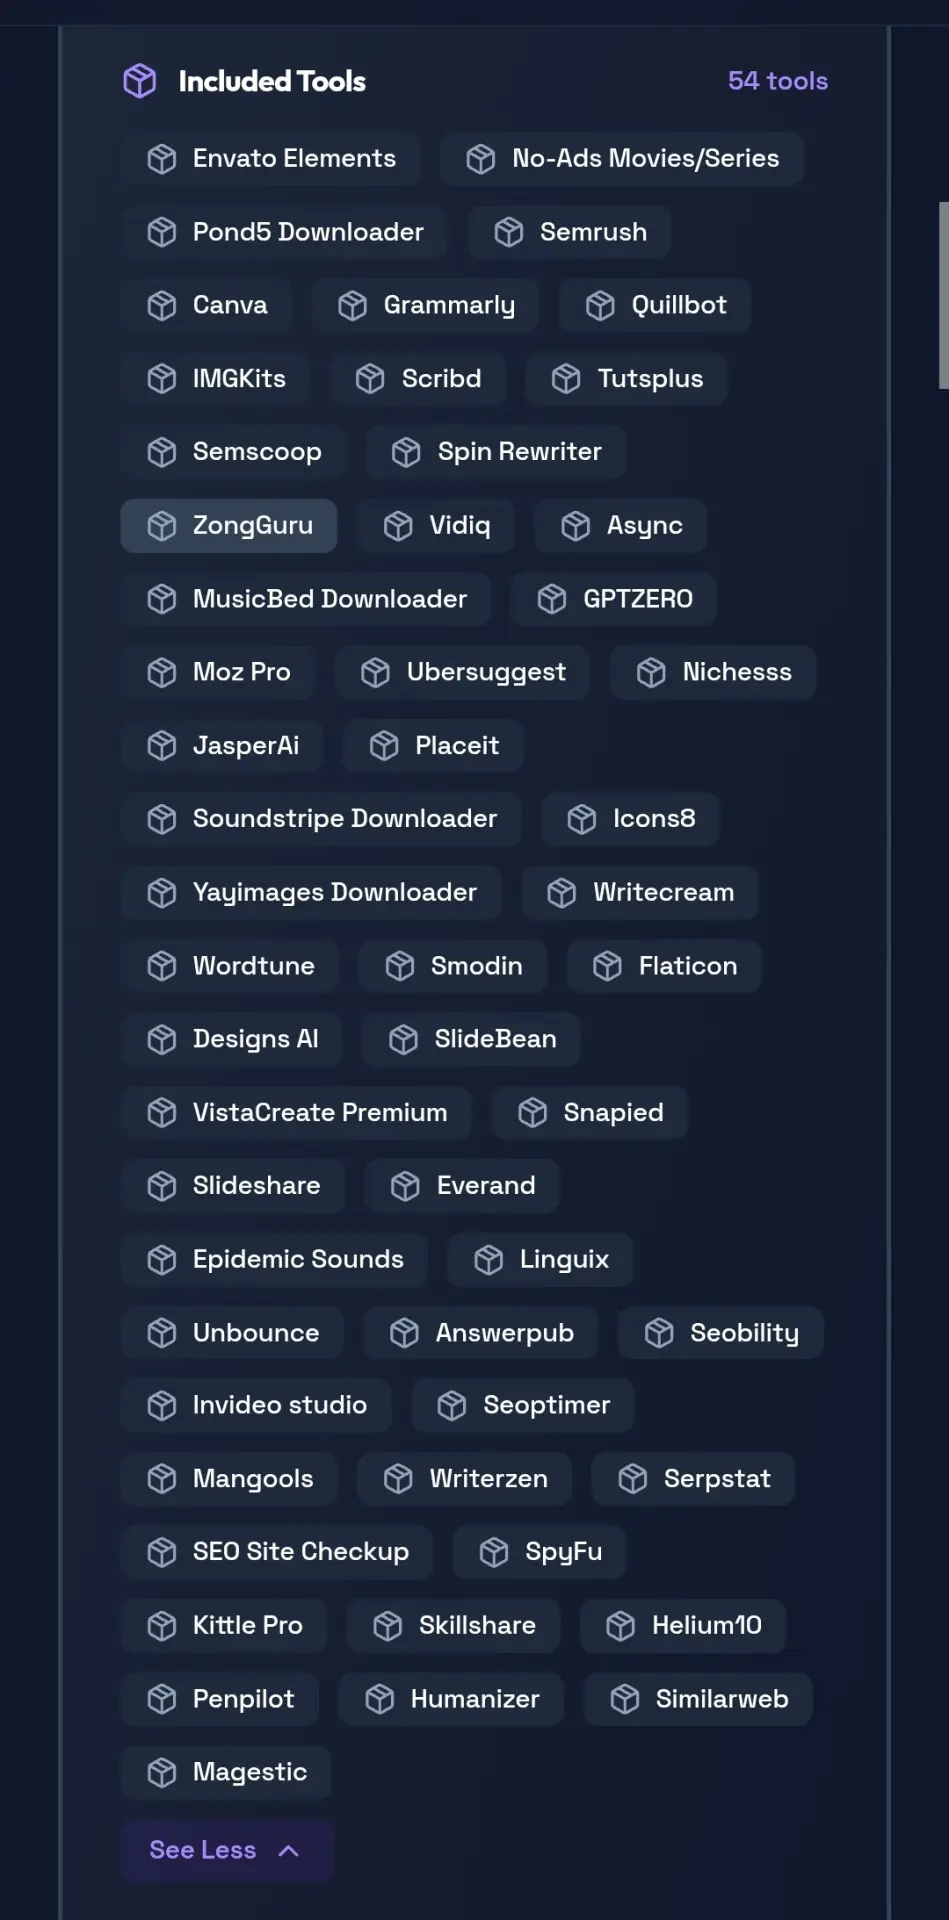Screen dimensions: 949x1920
Task: Select the SEO Site Checkup chip
Action: [x=277, y=1553]
